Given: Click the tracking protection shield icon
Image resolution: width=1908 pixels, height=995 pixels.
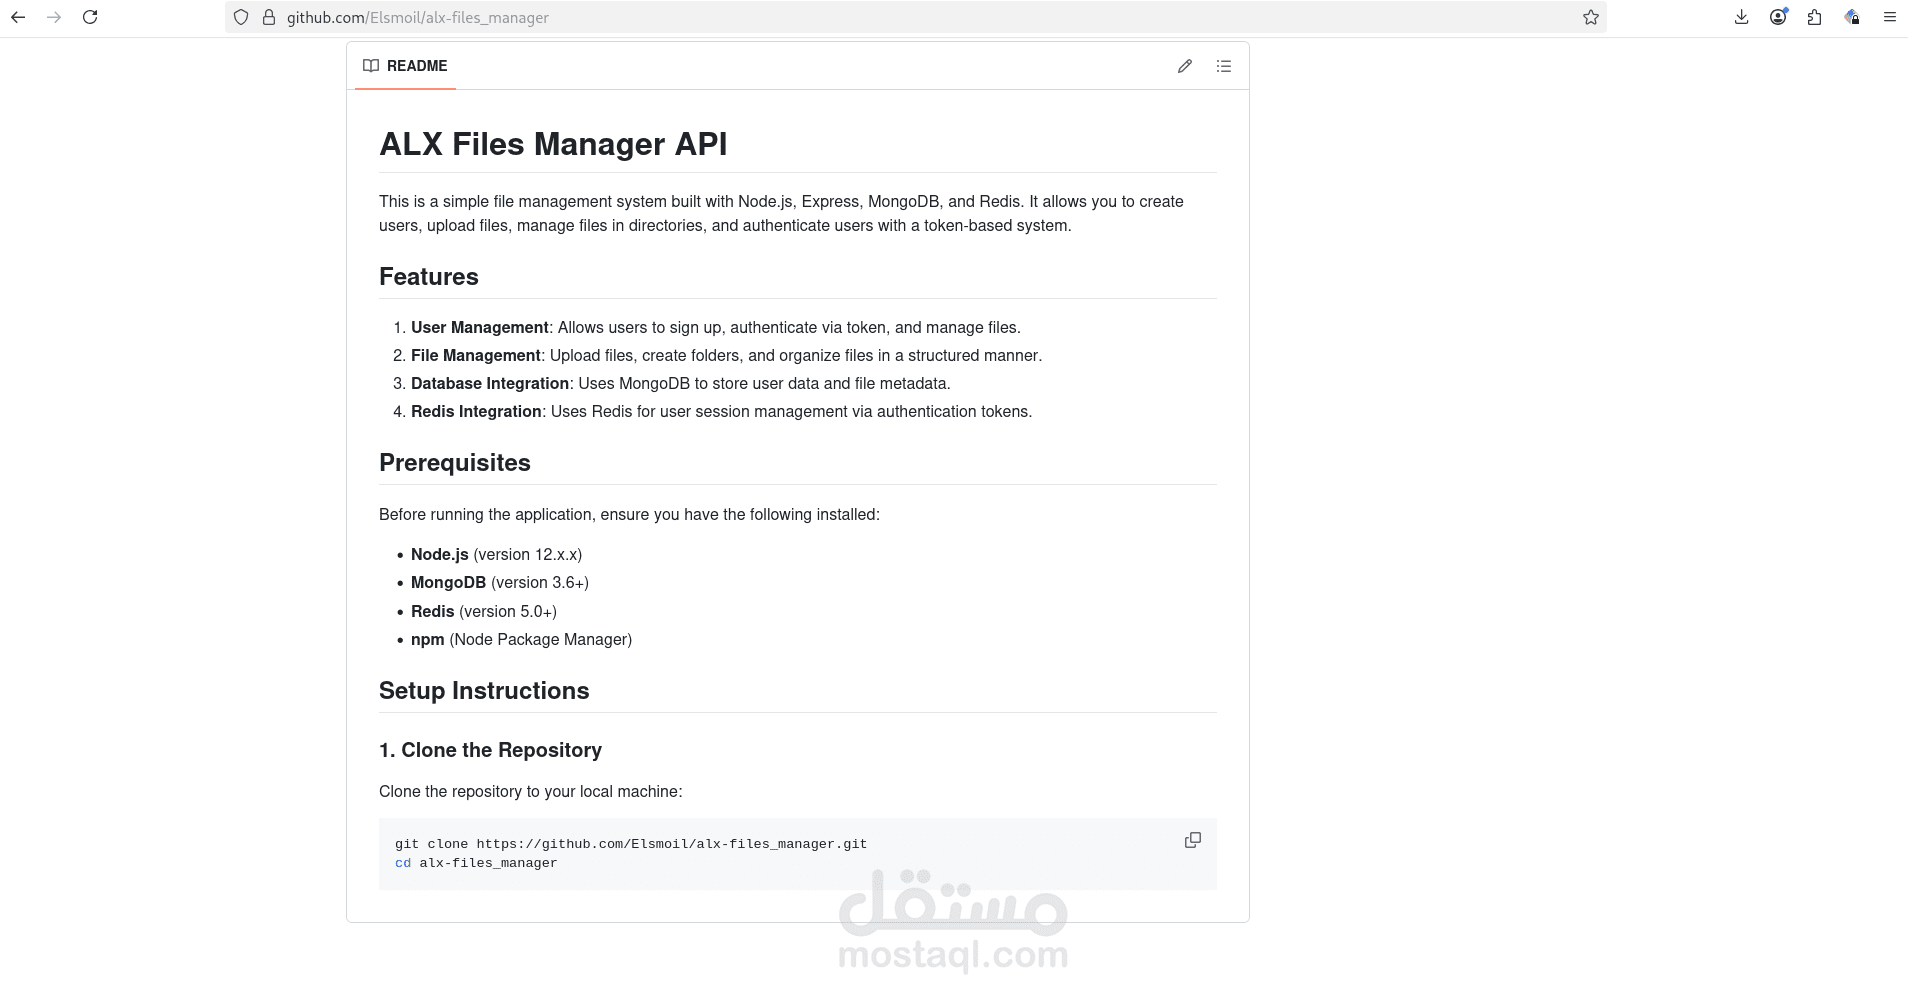Looking at the screenshot, I should coord(240,17).
